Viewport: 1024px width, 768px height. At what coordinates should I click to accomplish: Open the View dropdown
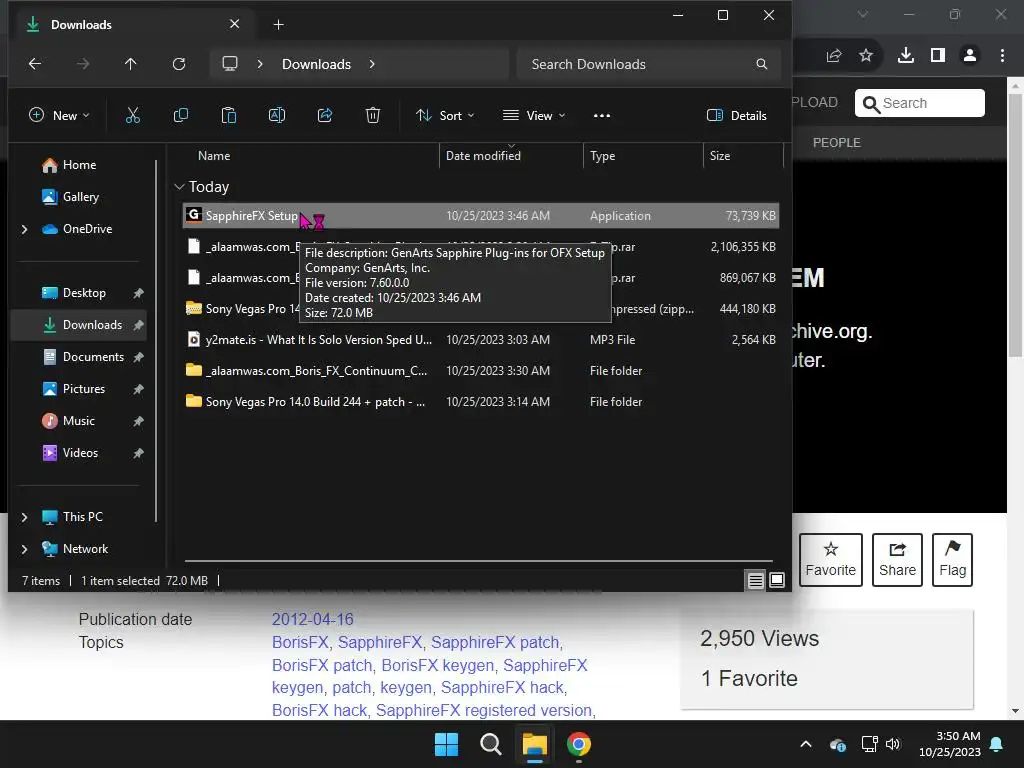[x=534, y=116]
